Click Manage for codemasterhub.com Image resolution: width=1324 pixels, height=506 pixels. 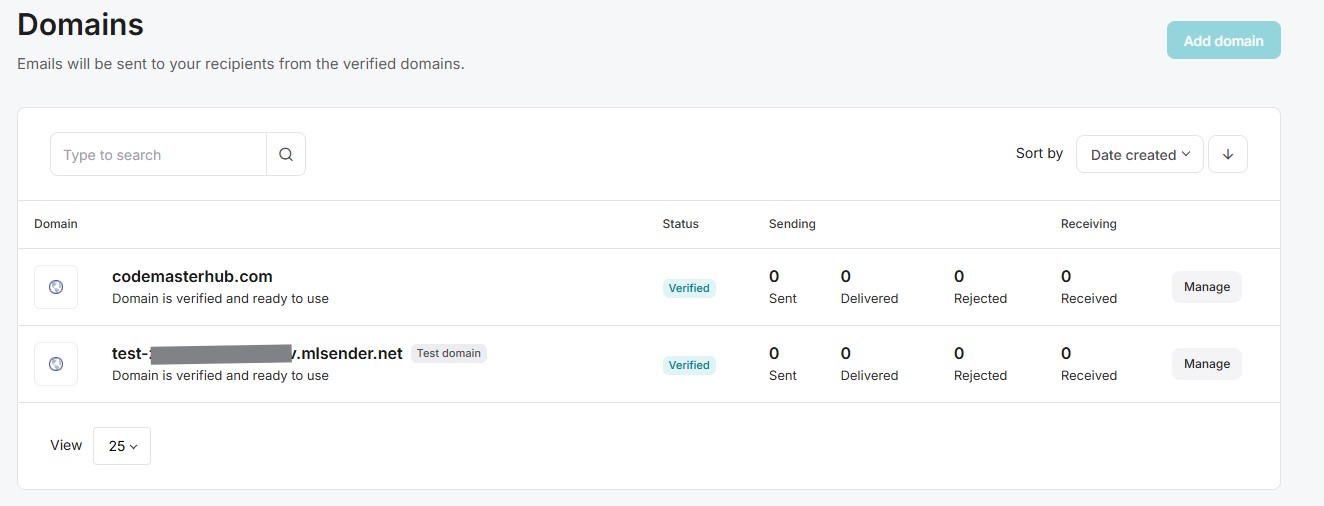1206,287
